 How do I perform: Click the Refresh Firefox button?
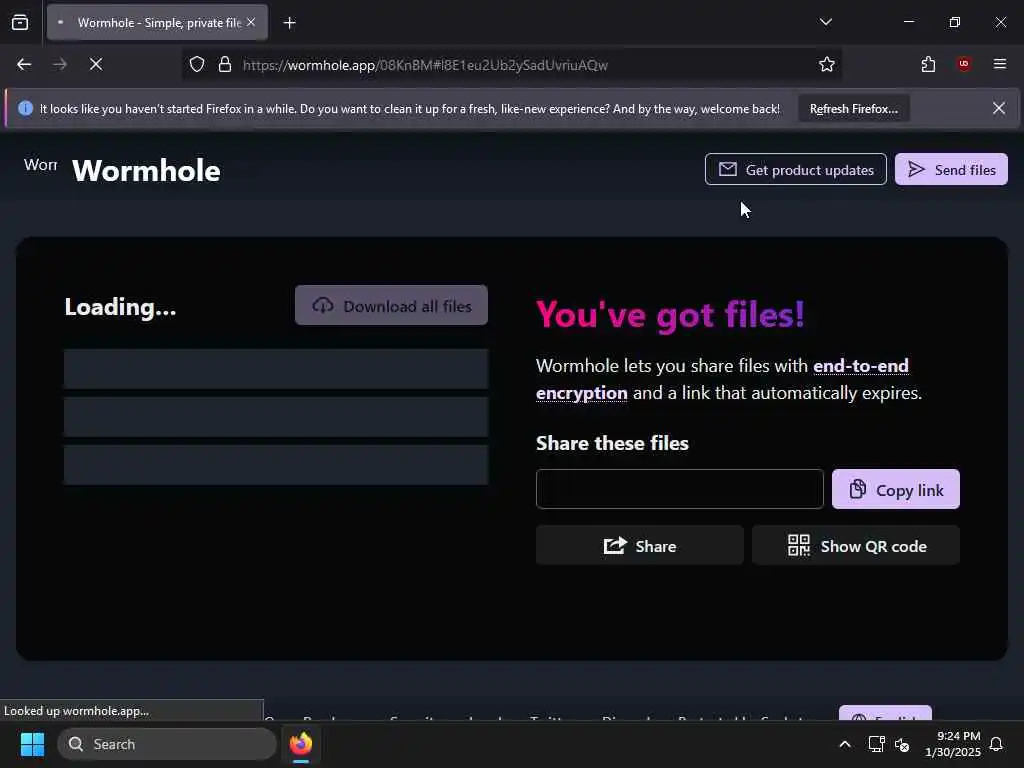[854, 109]
